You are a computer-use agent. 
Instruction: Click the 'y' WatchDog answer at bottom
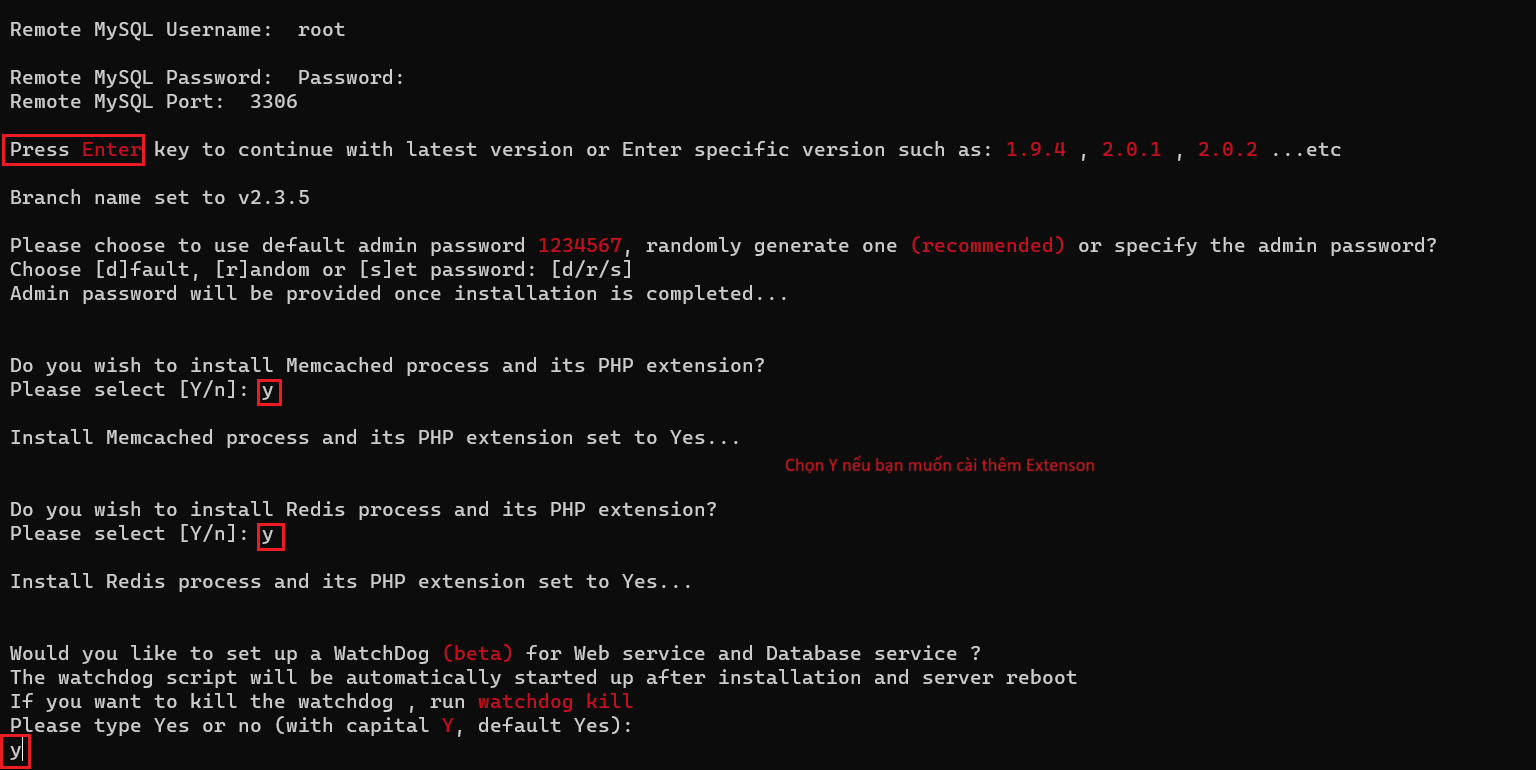click(16, 751)
